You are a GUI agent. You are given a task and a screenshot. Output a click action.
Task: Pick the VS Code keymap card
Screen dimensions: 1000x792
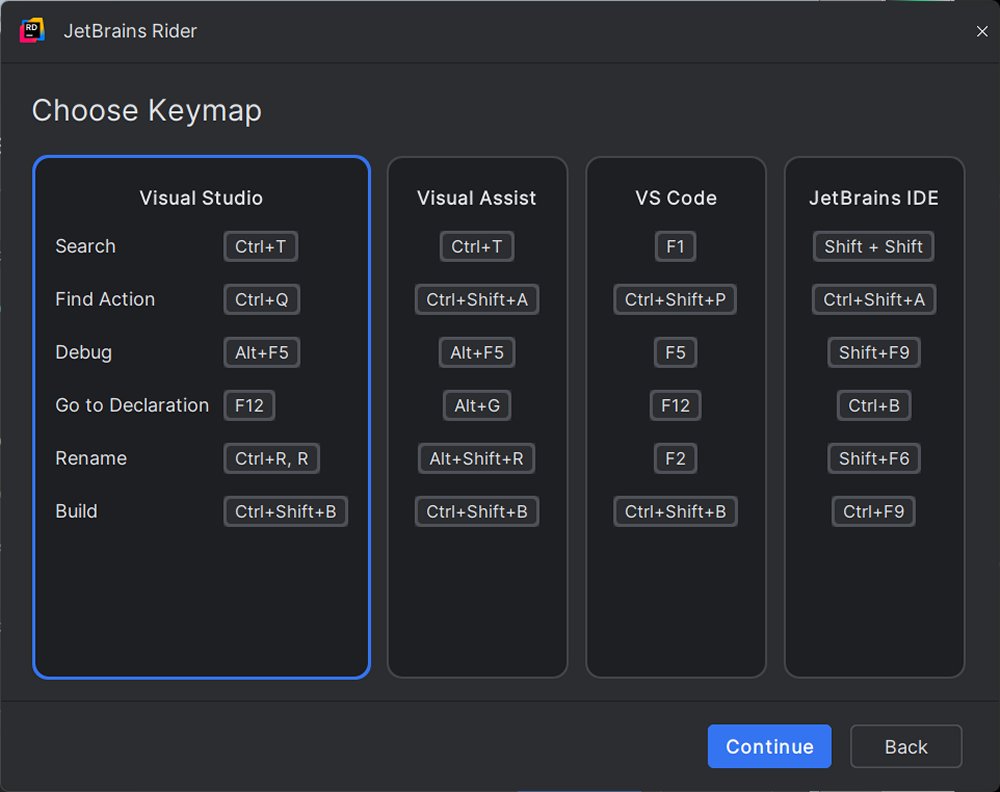676,198
